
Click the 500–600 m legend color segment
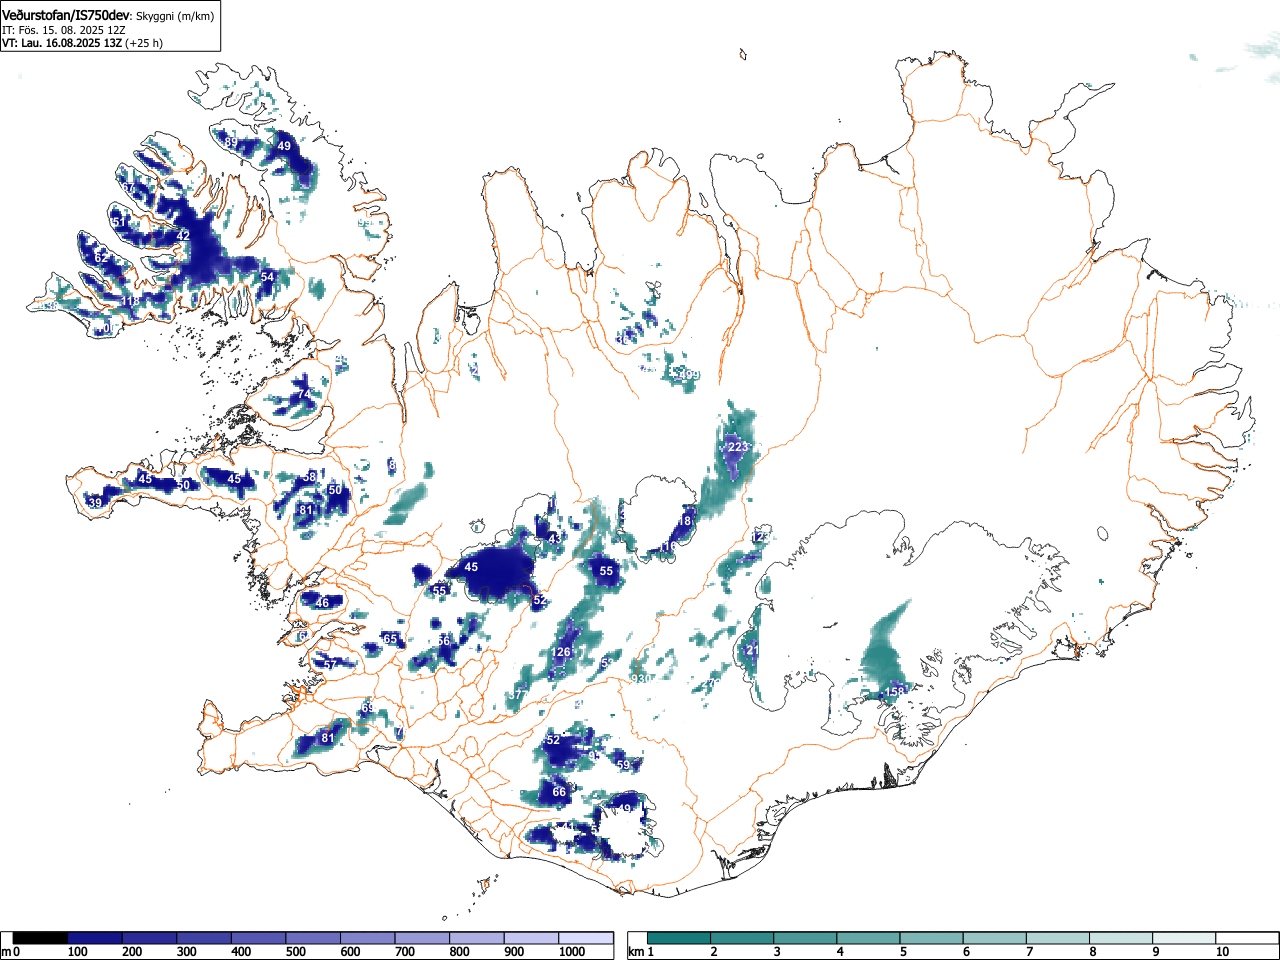313,938
